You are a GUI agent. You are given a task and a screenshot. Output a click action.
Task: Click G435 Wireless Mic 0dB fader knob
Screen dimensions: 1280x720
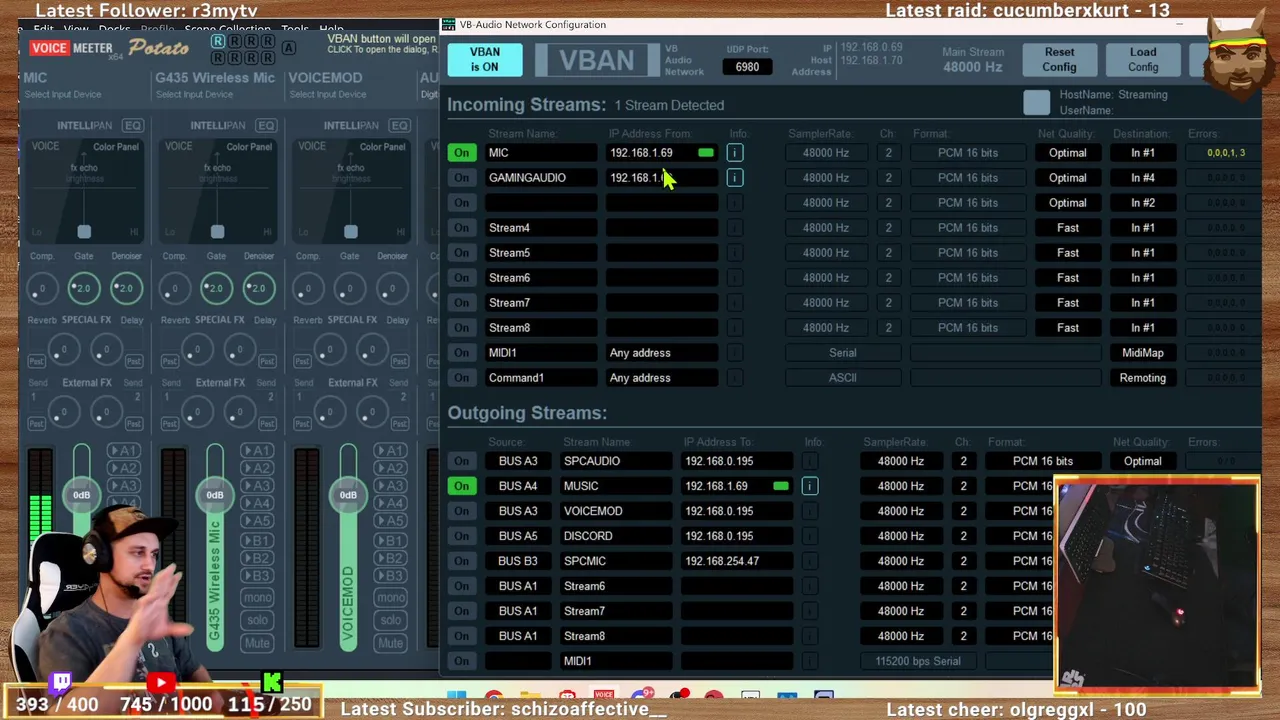214,495
